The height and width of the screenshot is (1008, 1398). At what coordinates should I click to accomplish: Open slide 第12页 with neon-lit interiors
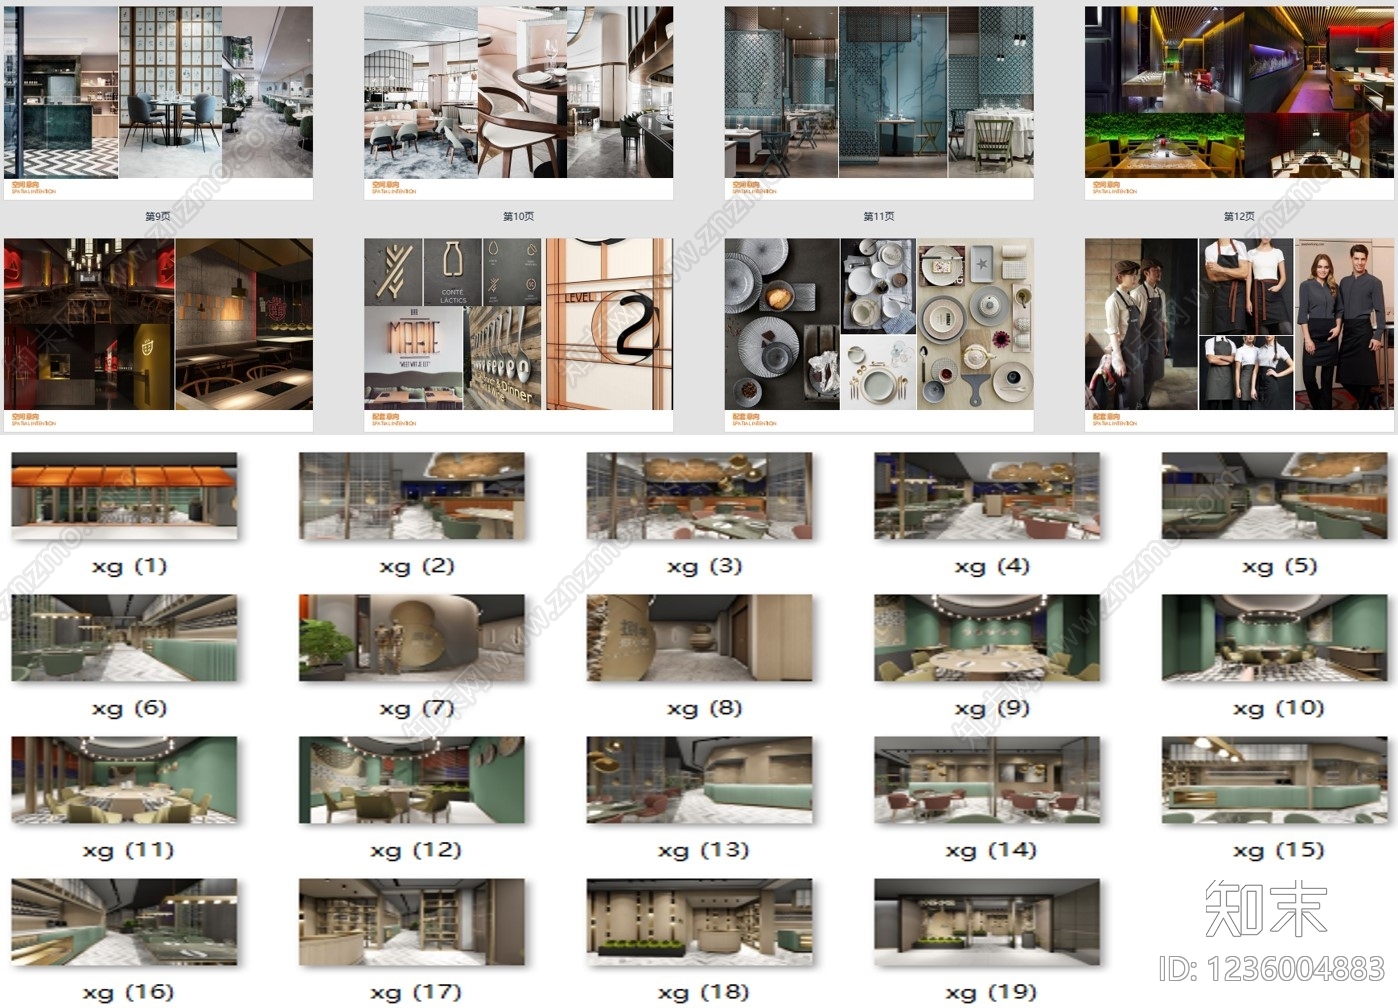pos(1239,104)
